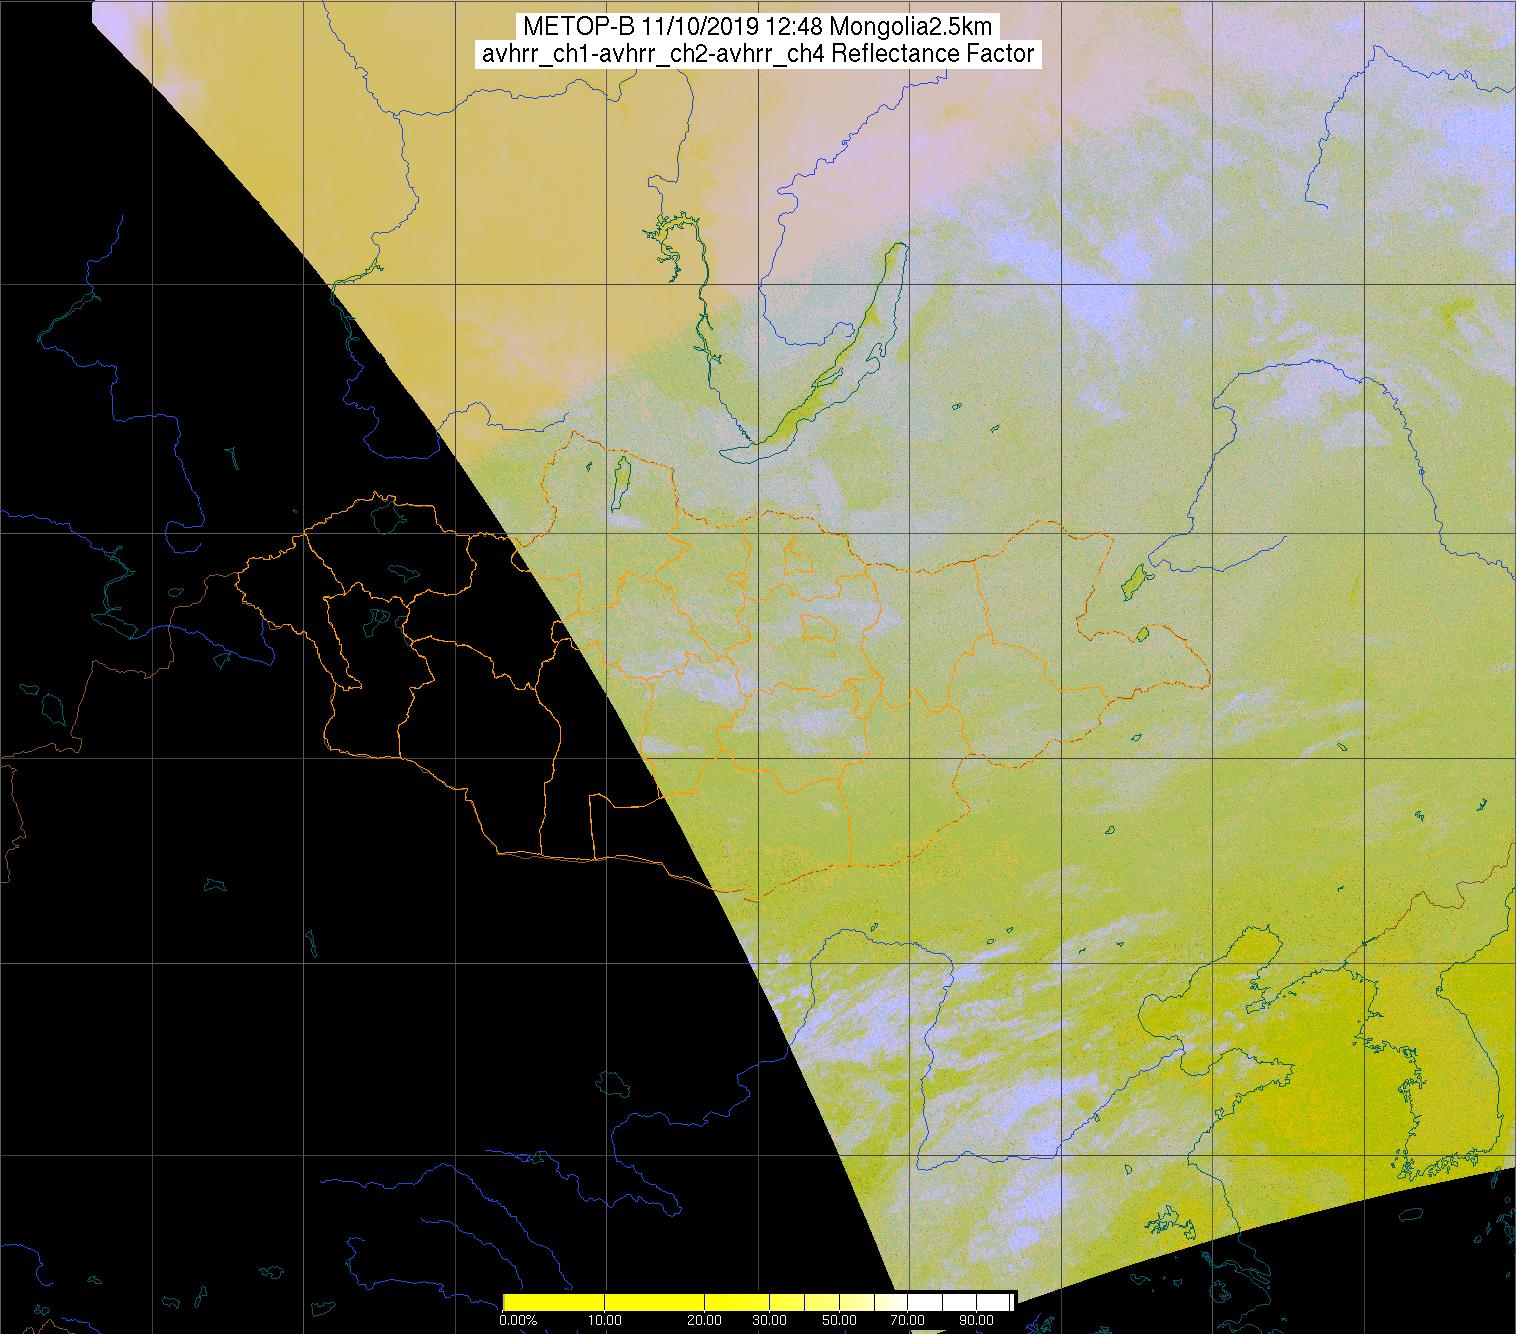Click the green lake east of Mongolia border

pos(1133,579)
